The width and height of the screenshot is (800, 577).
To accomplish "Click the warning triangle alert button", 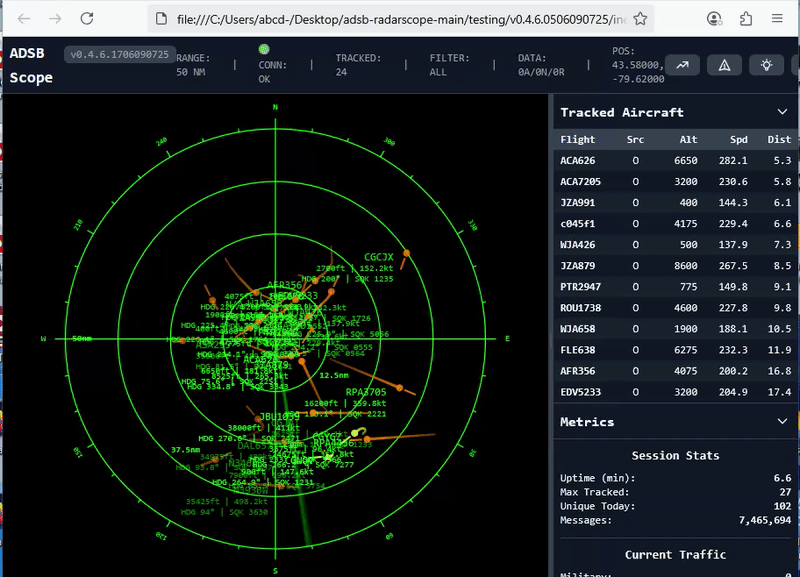I will [x=724, y=65].
